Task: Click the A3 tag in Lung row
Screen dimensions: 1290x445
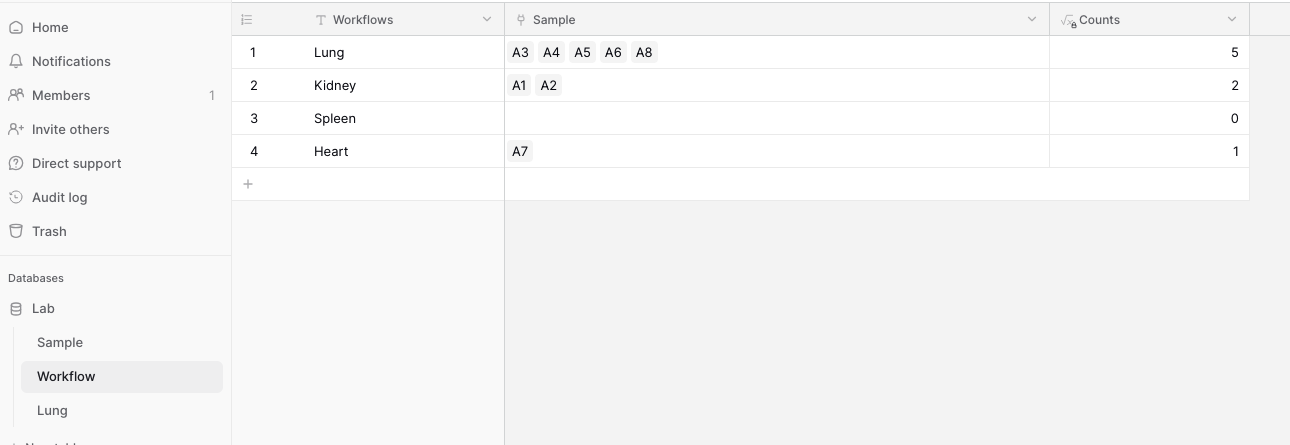Action: (x=520, y=52)
